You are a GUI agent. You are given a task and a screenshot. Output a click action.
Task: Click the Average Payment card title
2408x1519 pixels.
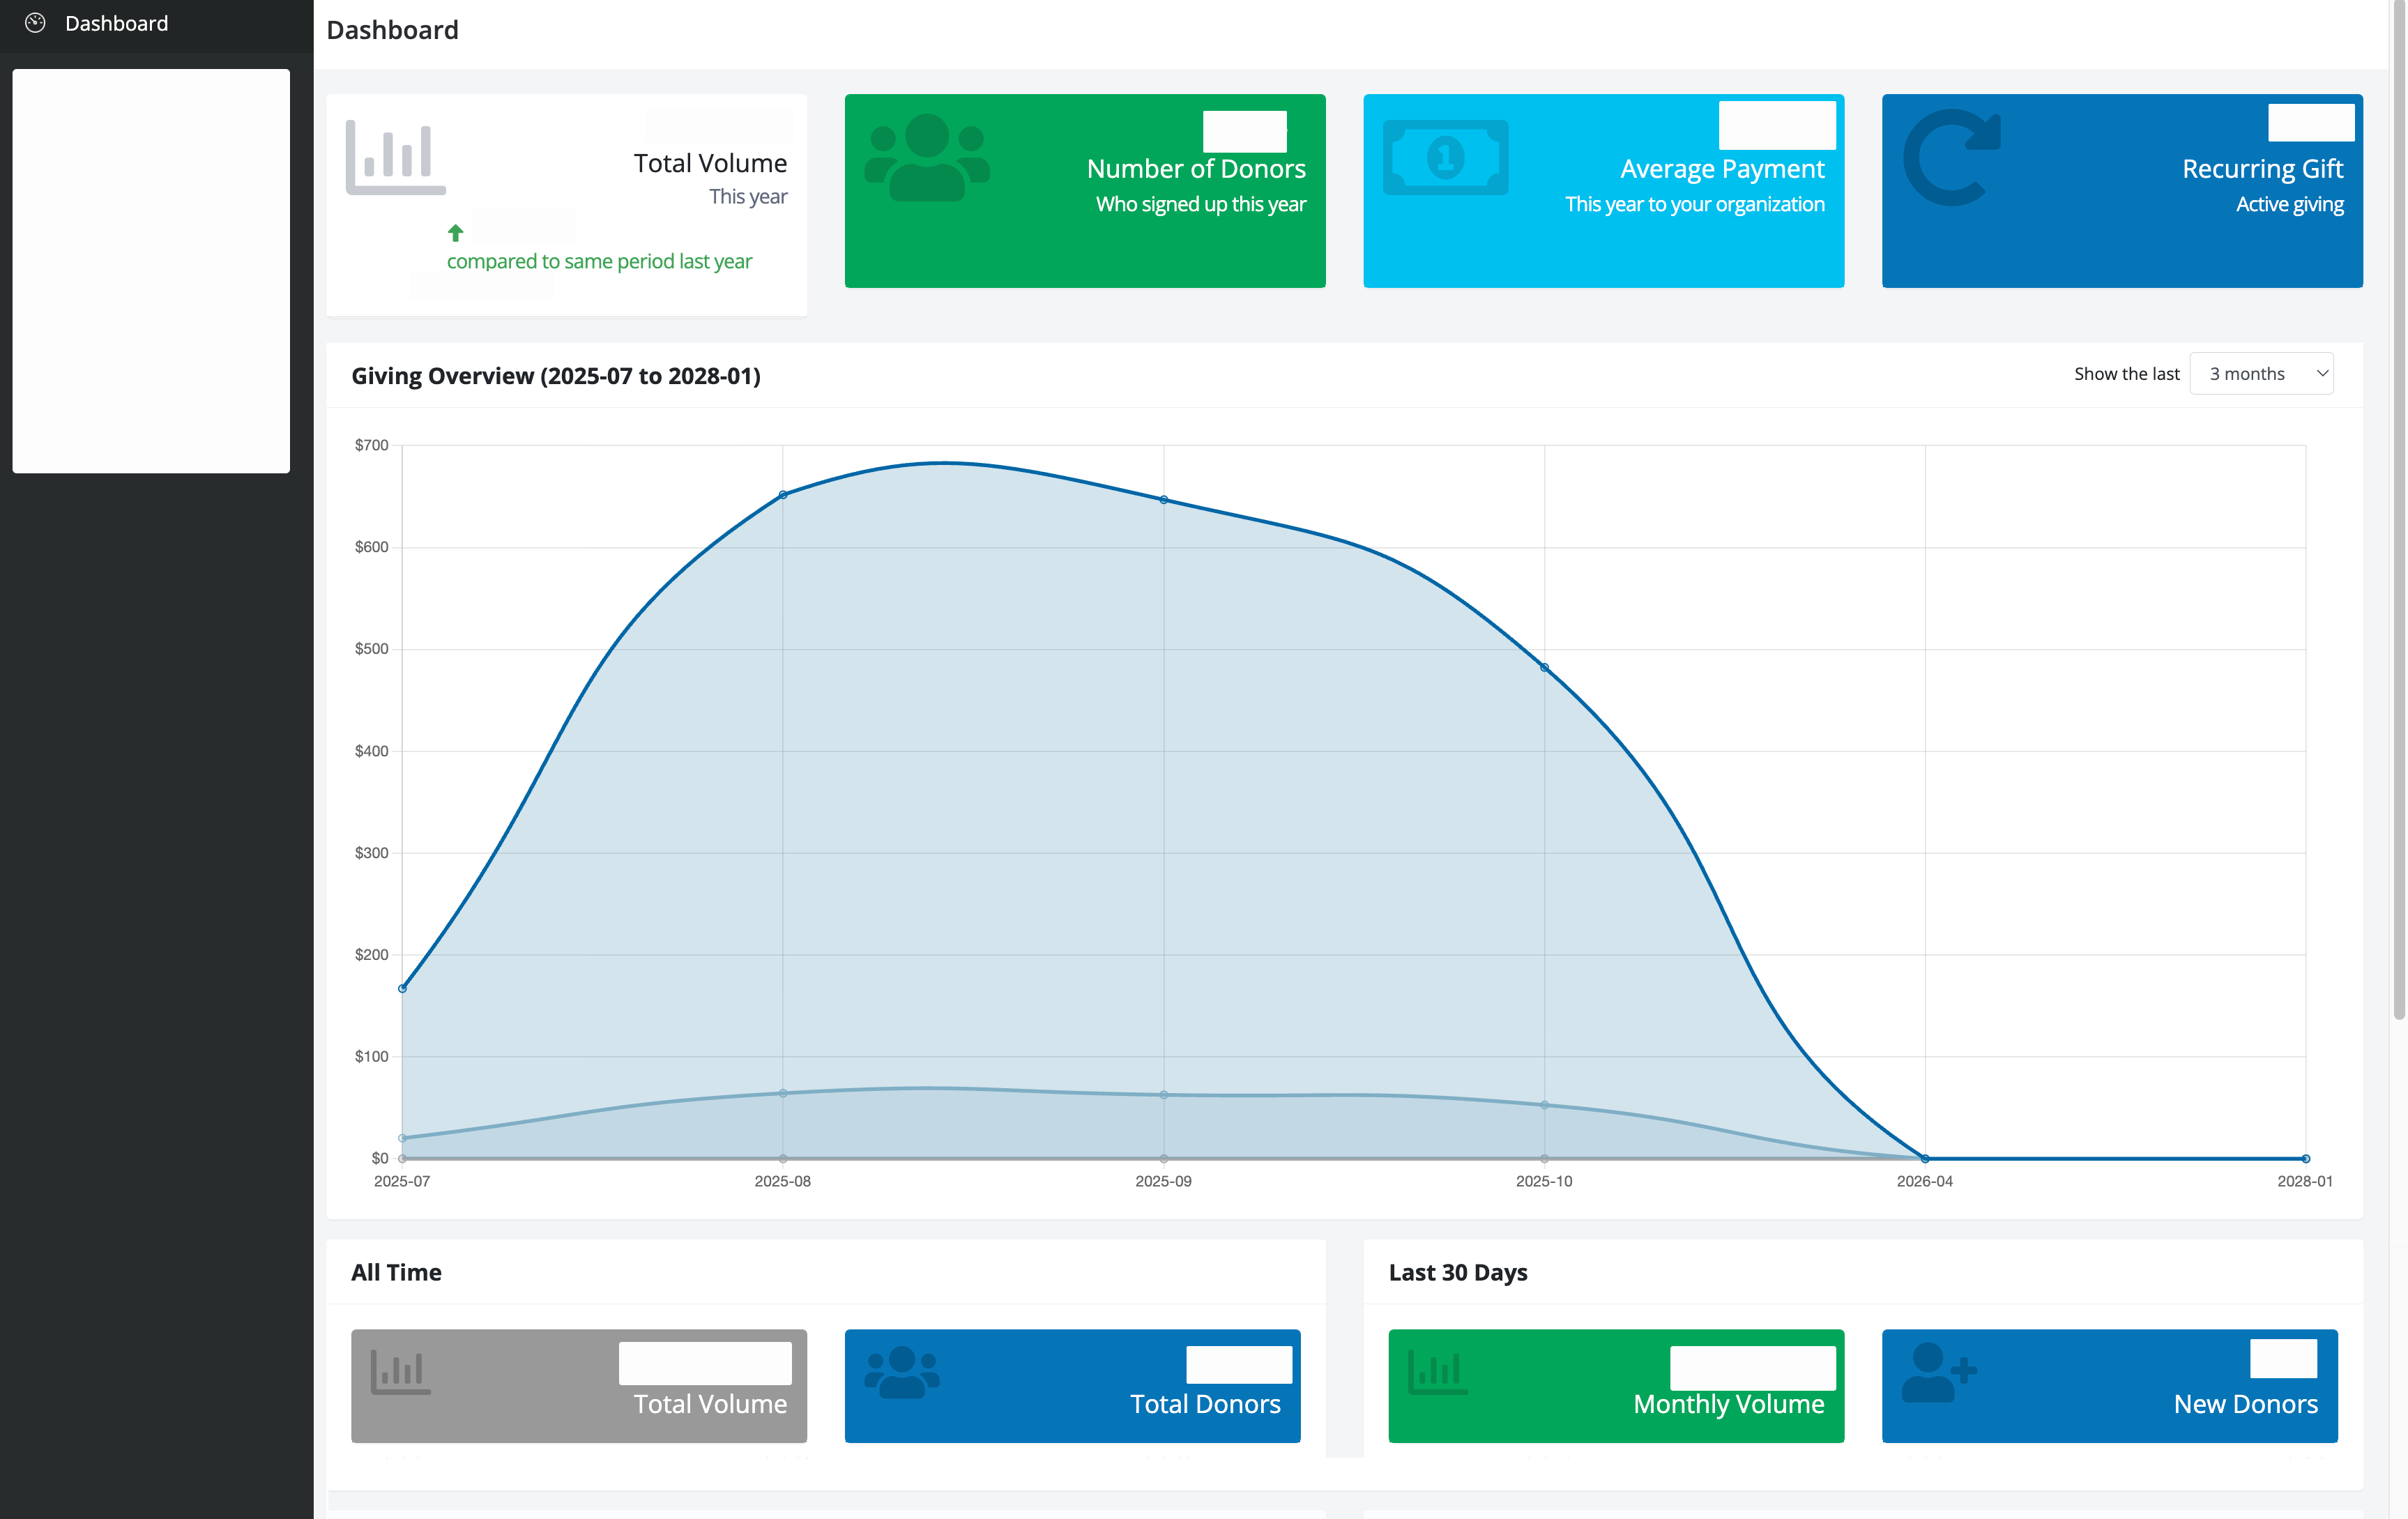point(1721,169)
